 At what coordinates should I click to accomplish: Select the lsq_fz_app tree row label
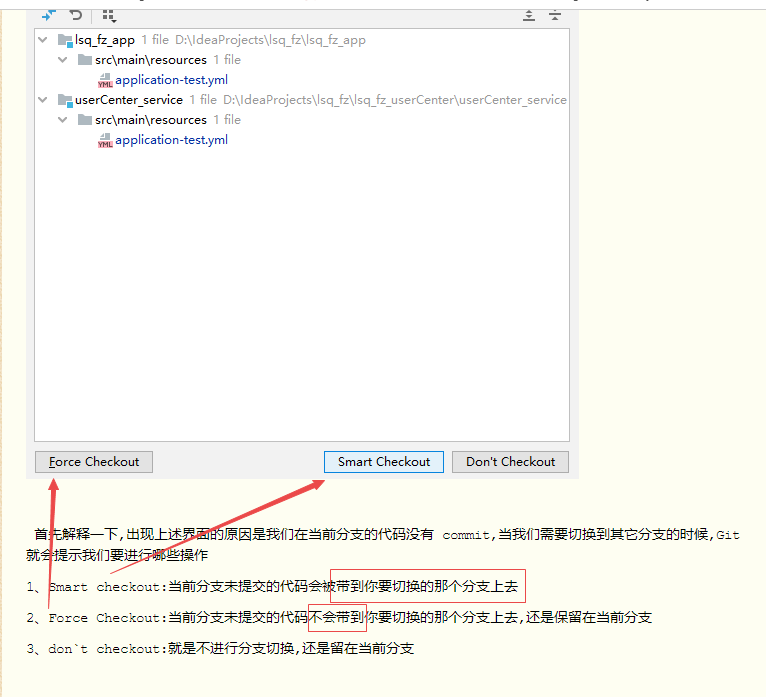105,40
